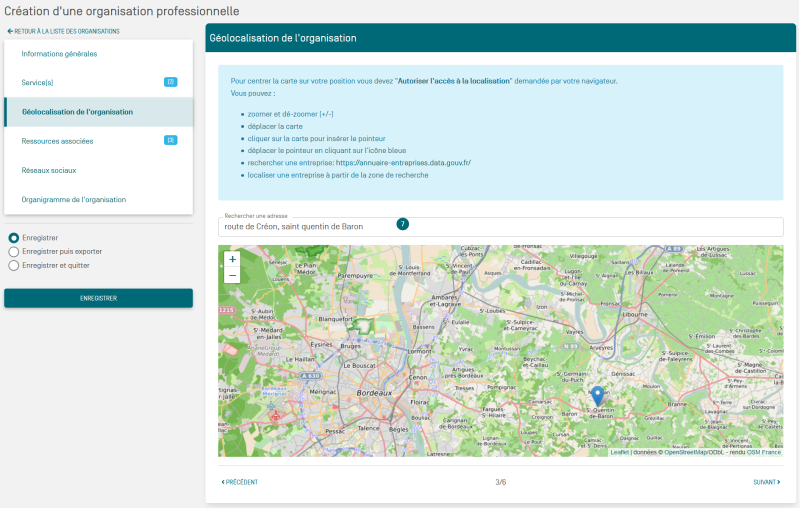
Task: Zoom in the map with plus button
Action: click(232, 259)
